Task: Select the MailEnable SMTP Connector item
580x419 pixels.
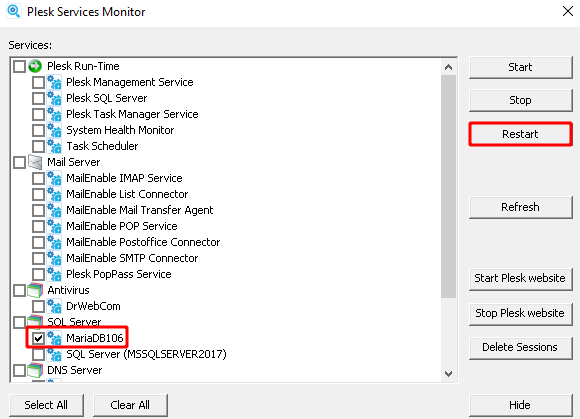Action: point(132,258)
